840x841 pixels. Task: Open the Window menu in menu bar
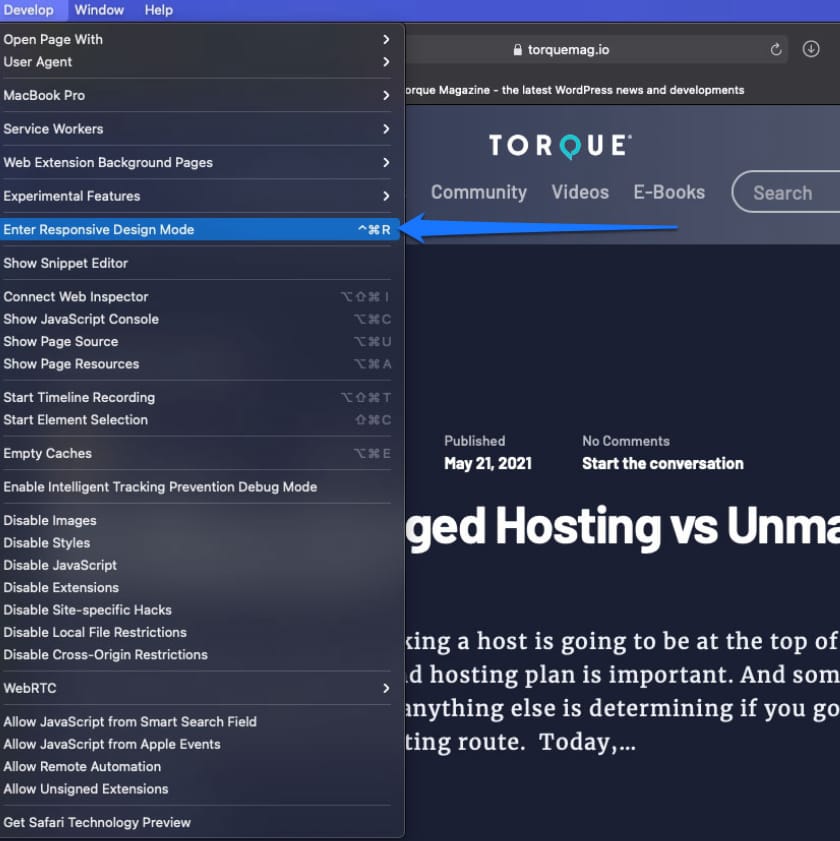coord(99,10)
